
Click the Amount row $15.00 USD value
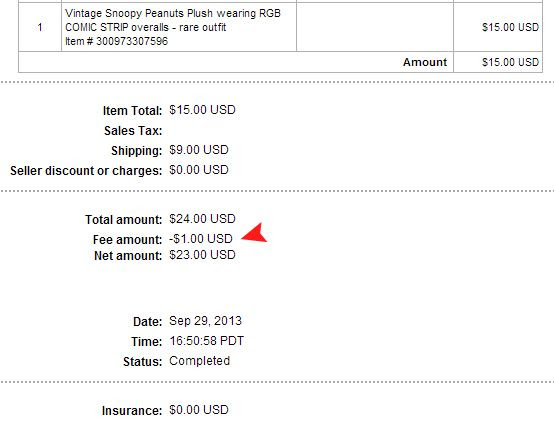tap(510, 62)
